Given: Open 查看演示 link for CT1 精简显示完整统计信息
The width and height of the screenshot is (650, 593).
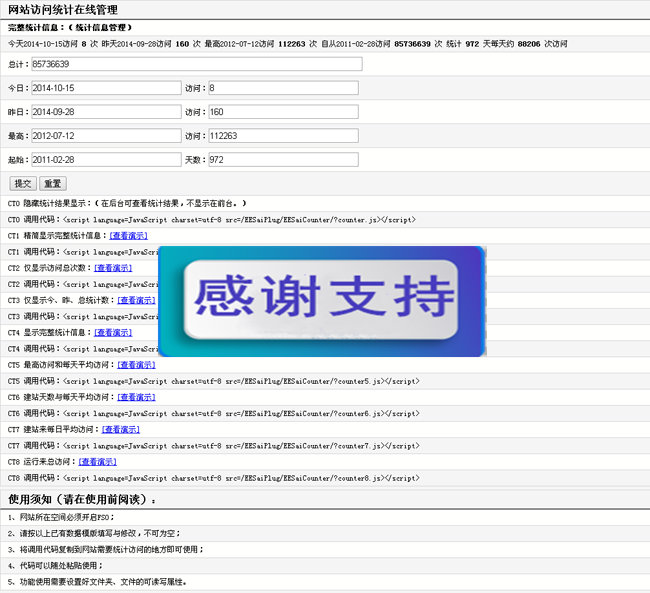Looking at the screenshot, I should click(x=129, y=236).
